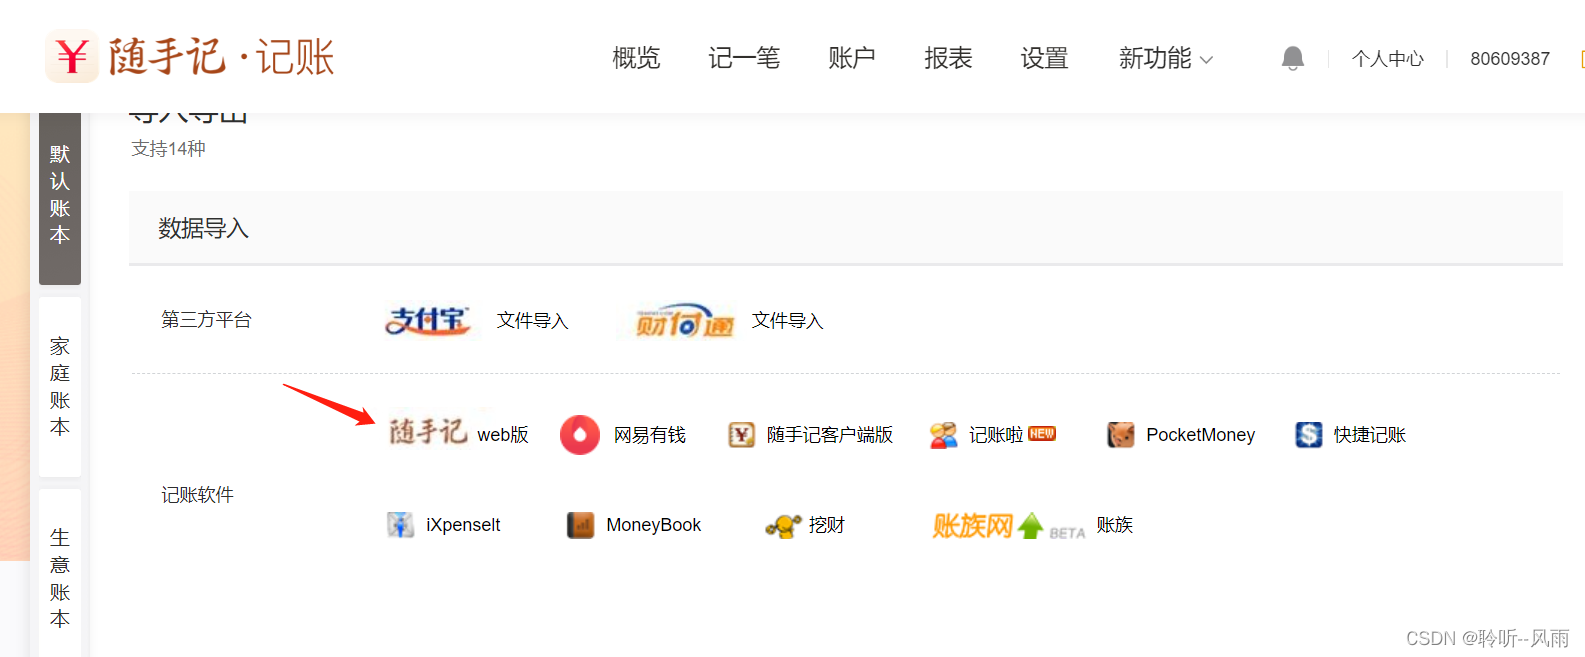Screen dimensions: 1585x657
Task: Click the account number 80609387
Action: pyautogui.click(x=1510, y=59)
